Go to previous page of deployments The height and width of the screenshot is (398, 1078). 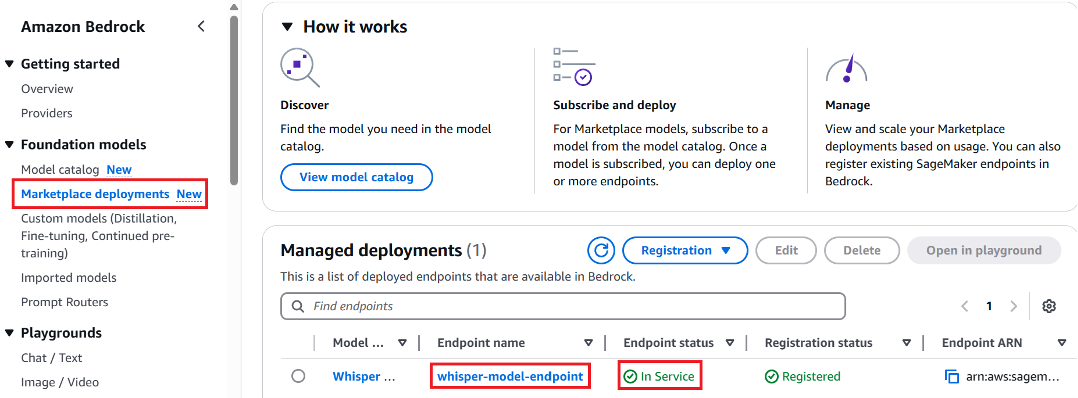[965, 306]
